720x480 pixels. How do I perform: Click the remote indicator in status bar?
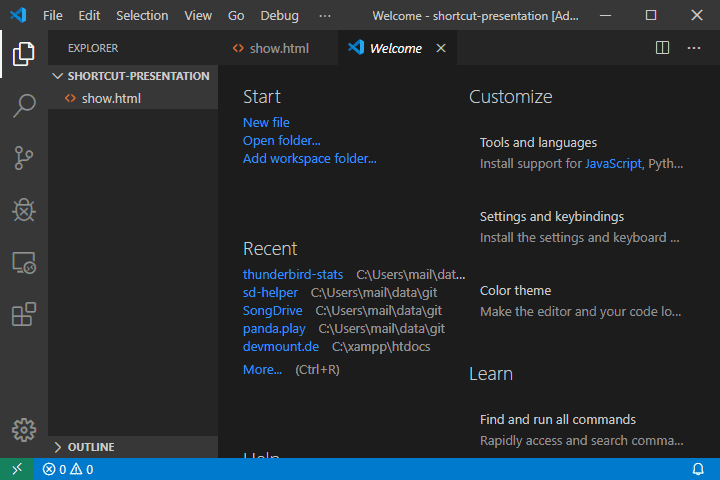pyautogui.click(x=16, y=469)
